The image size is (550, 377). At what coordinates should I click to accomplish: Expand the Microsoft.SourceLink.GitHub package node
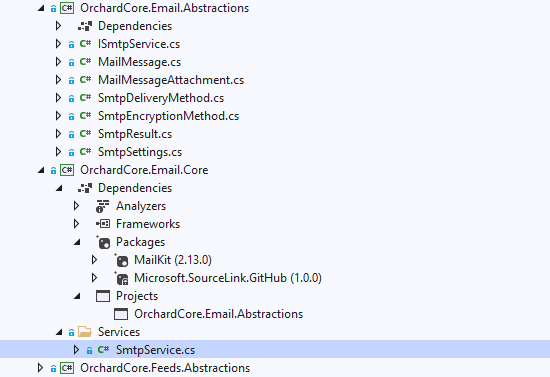point(94,278)
